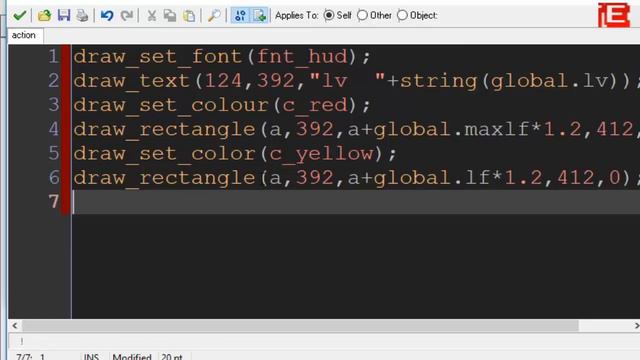The image size is (640, 360).
Task: Undo the last edit
Action: tap(107, 16)
